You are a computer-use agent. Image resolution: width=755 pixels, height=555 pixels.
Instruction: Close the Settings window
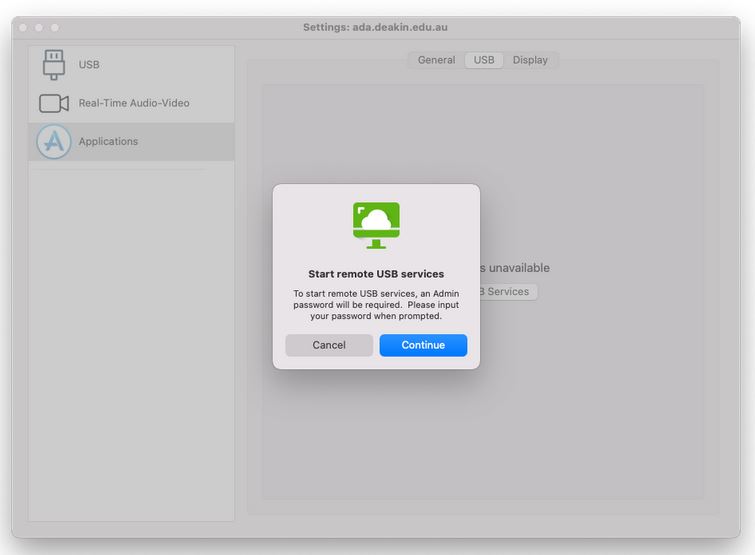click(x=23, y=27)
